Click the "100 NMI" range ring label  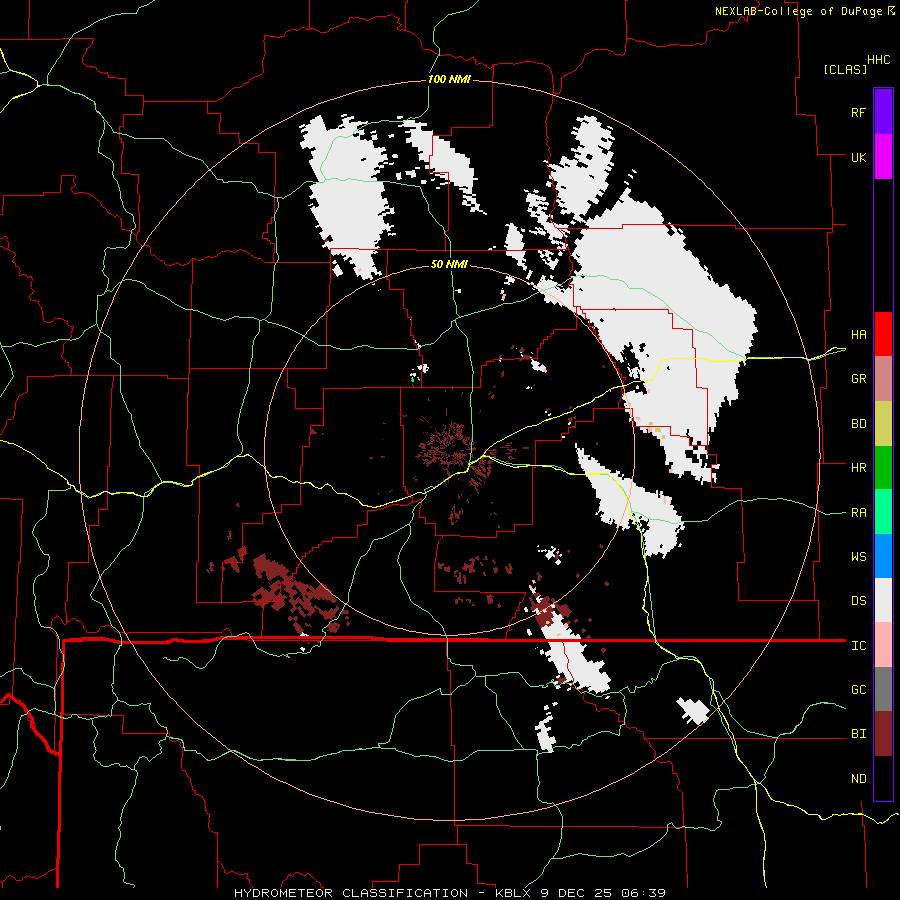point(449,79)
